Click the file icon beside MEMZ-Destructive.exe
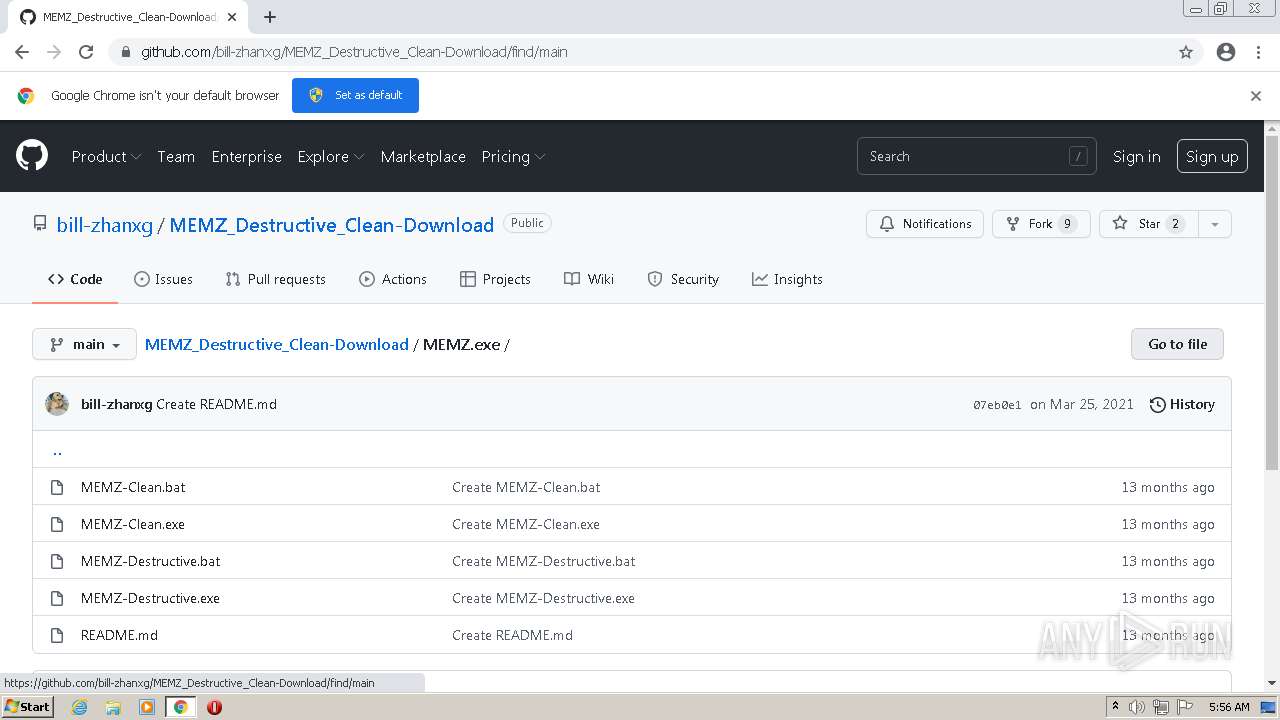The image size is (1280, 720). pyautogui.click(x=57, y=598)
